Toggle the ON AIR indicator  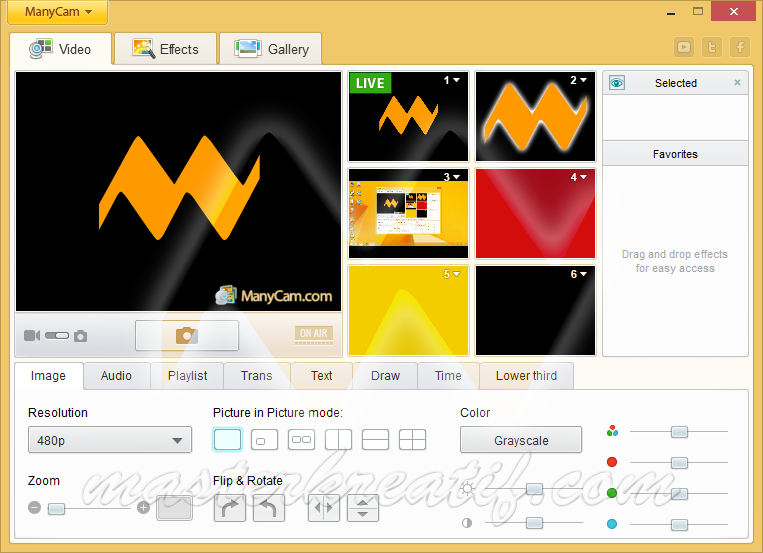point(314,335)
